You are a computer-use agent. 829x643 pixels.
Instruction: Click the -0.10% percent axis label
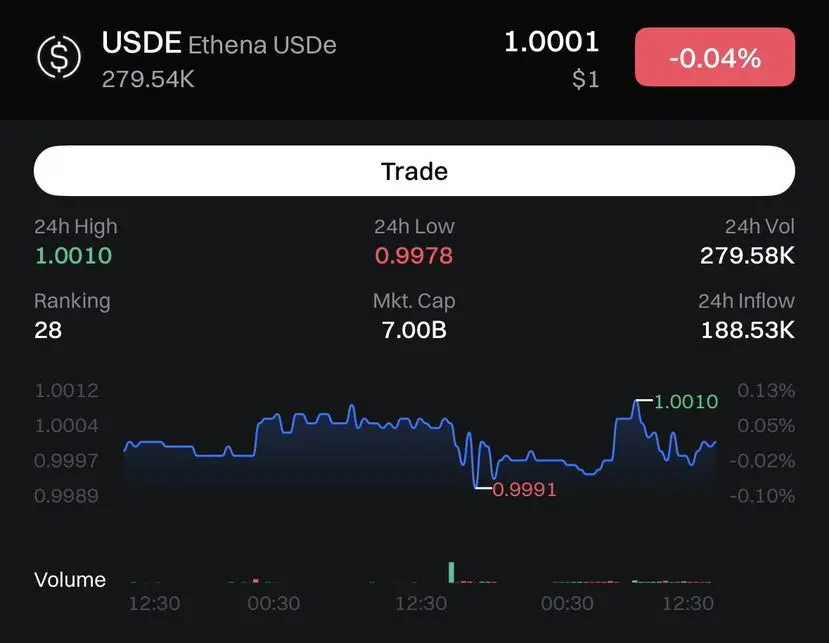pos(762,496)
